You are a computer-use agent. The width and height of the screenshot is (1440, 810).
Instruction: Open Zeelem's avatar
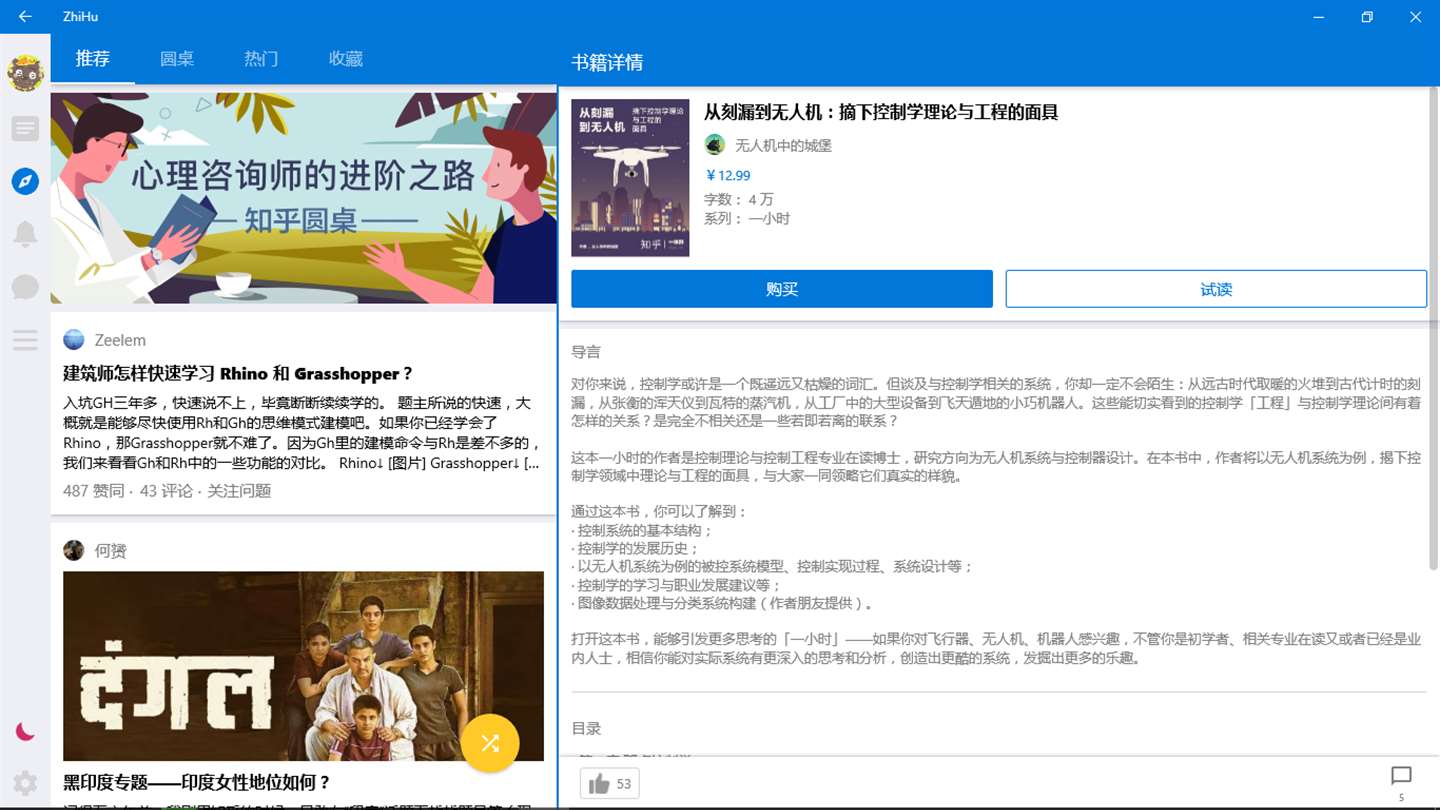click(x=74, y=340)
